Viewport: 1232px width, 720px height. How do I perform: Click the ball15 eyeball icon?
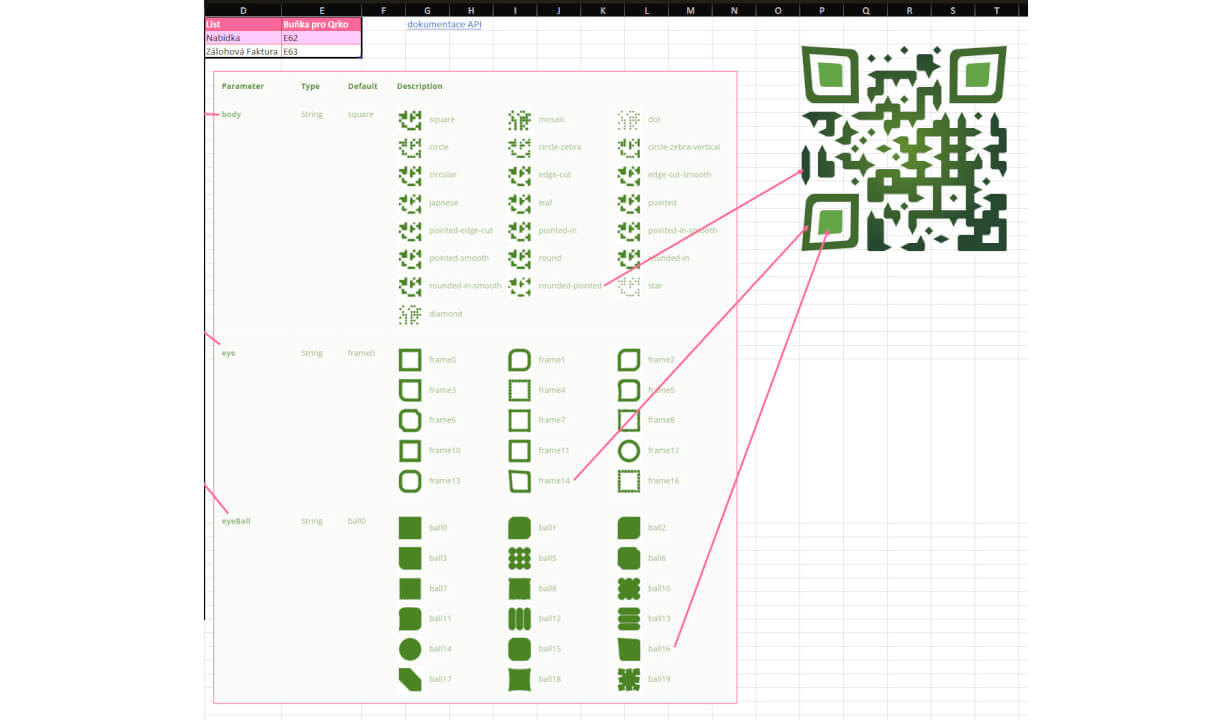[519, 649]
